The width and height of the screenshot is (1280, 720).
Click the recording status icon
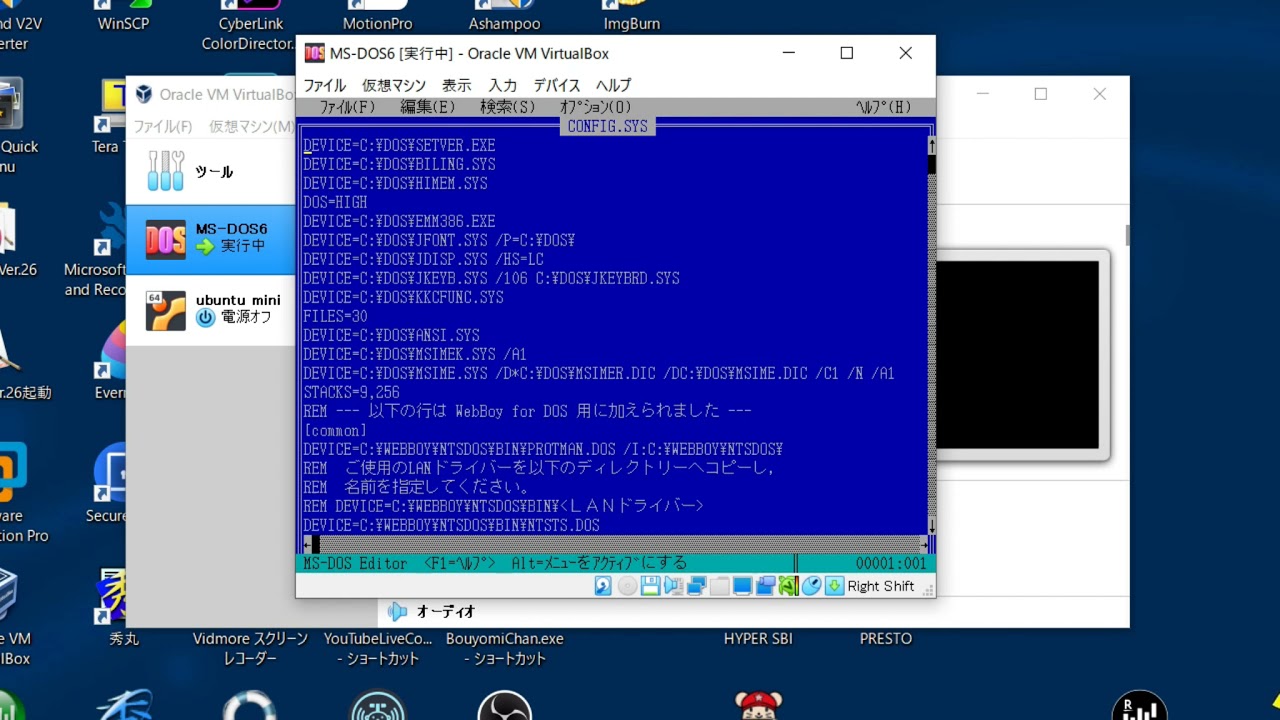766,586
